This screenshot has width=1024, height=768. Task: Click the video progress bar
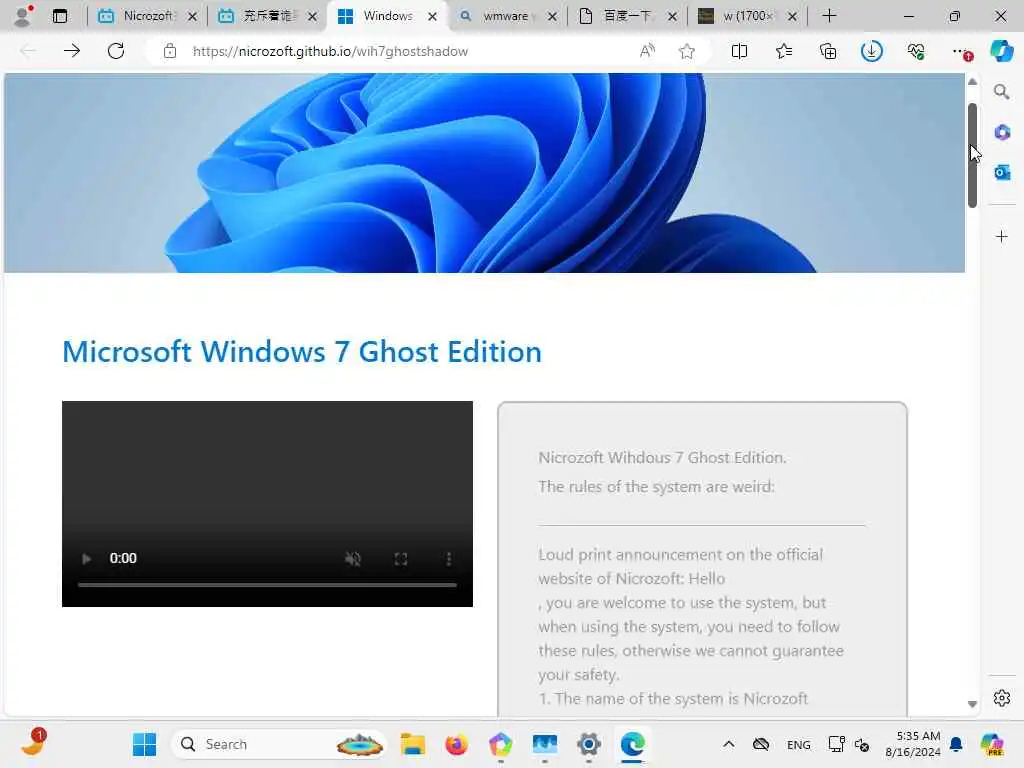click(267, 585)
